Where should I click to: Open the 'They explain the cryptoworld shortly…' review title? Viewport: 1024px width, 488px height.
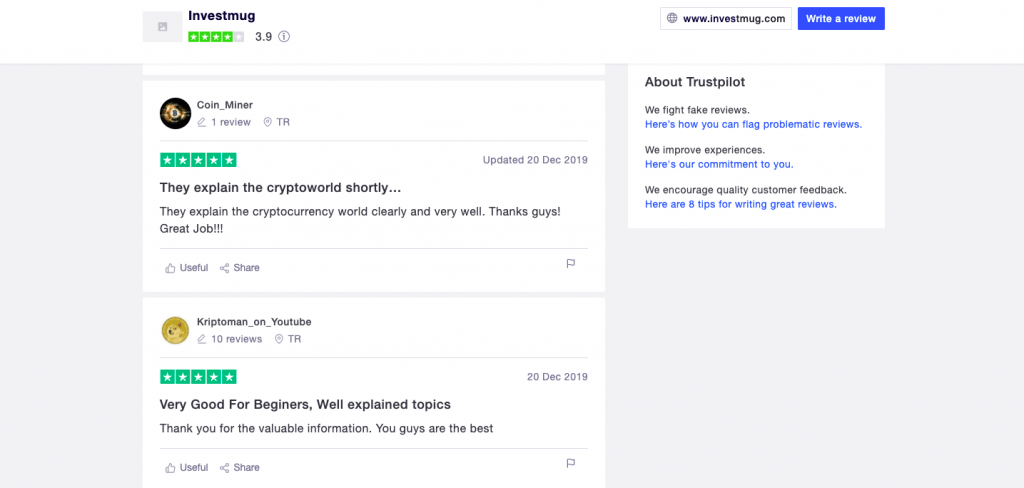pos(280,187)
